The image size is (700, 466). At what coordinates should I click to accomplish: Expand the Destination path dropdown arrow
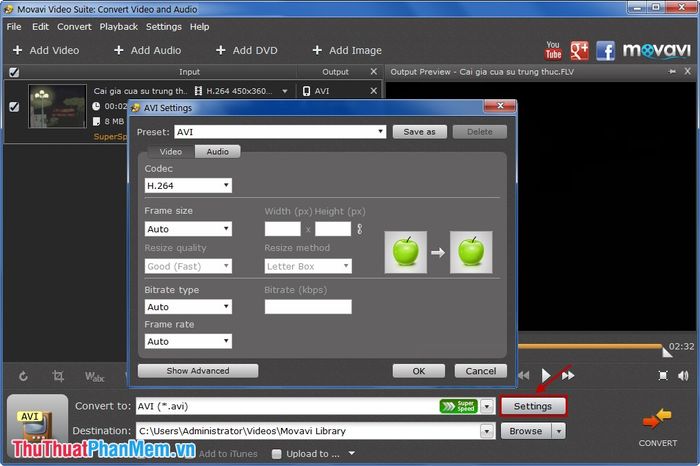[487, 431]
